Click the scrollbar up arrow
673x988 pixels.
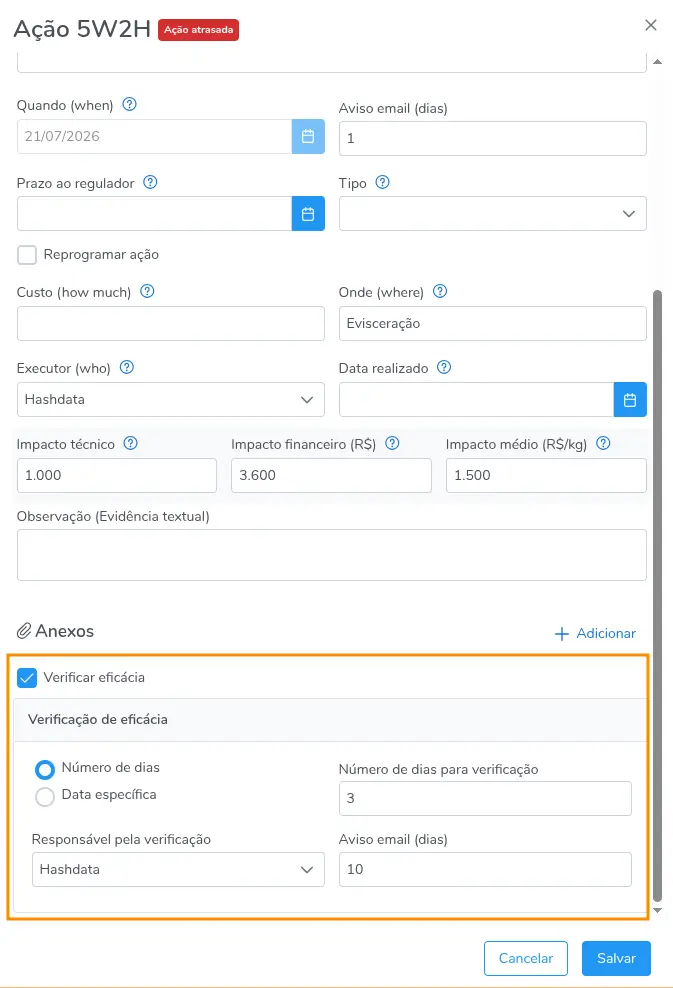tap(657, 62)
